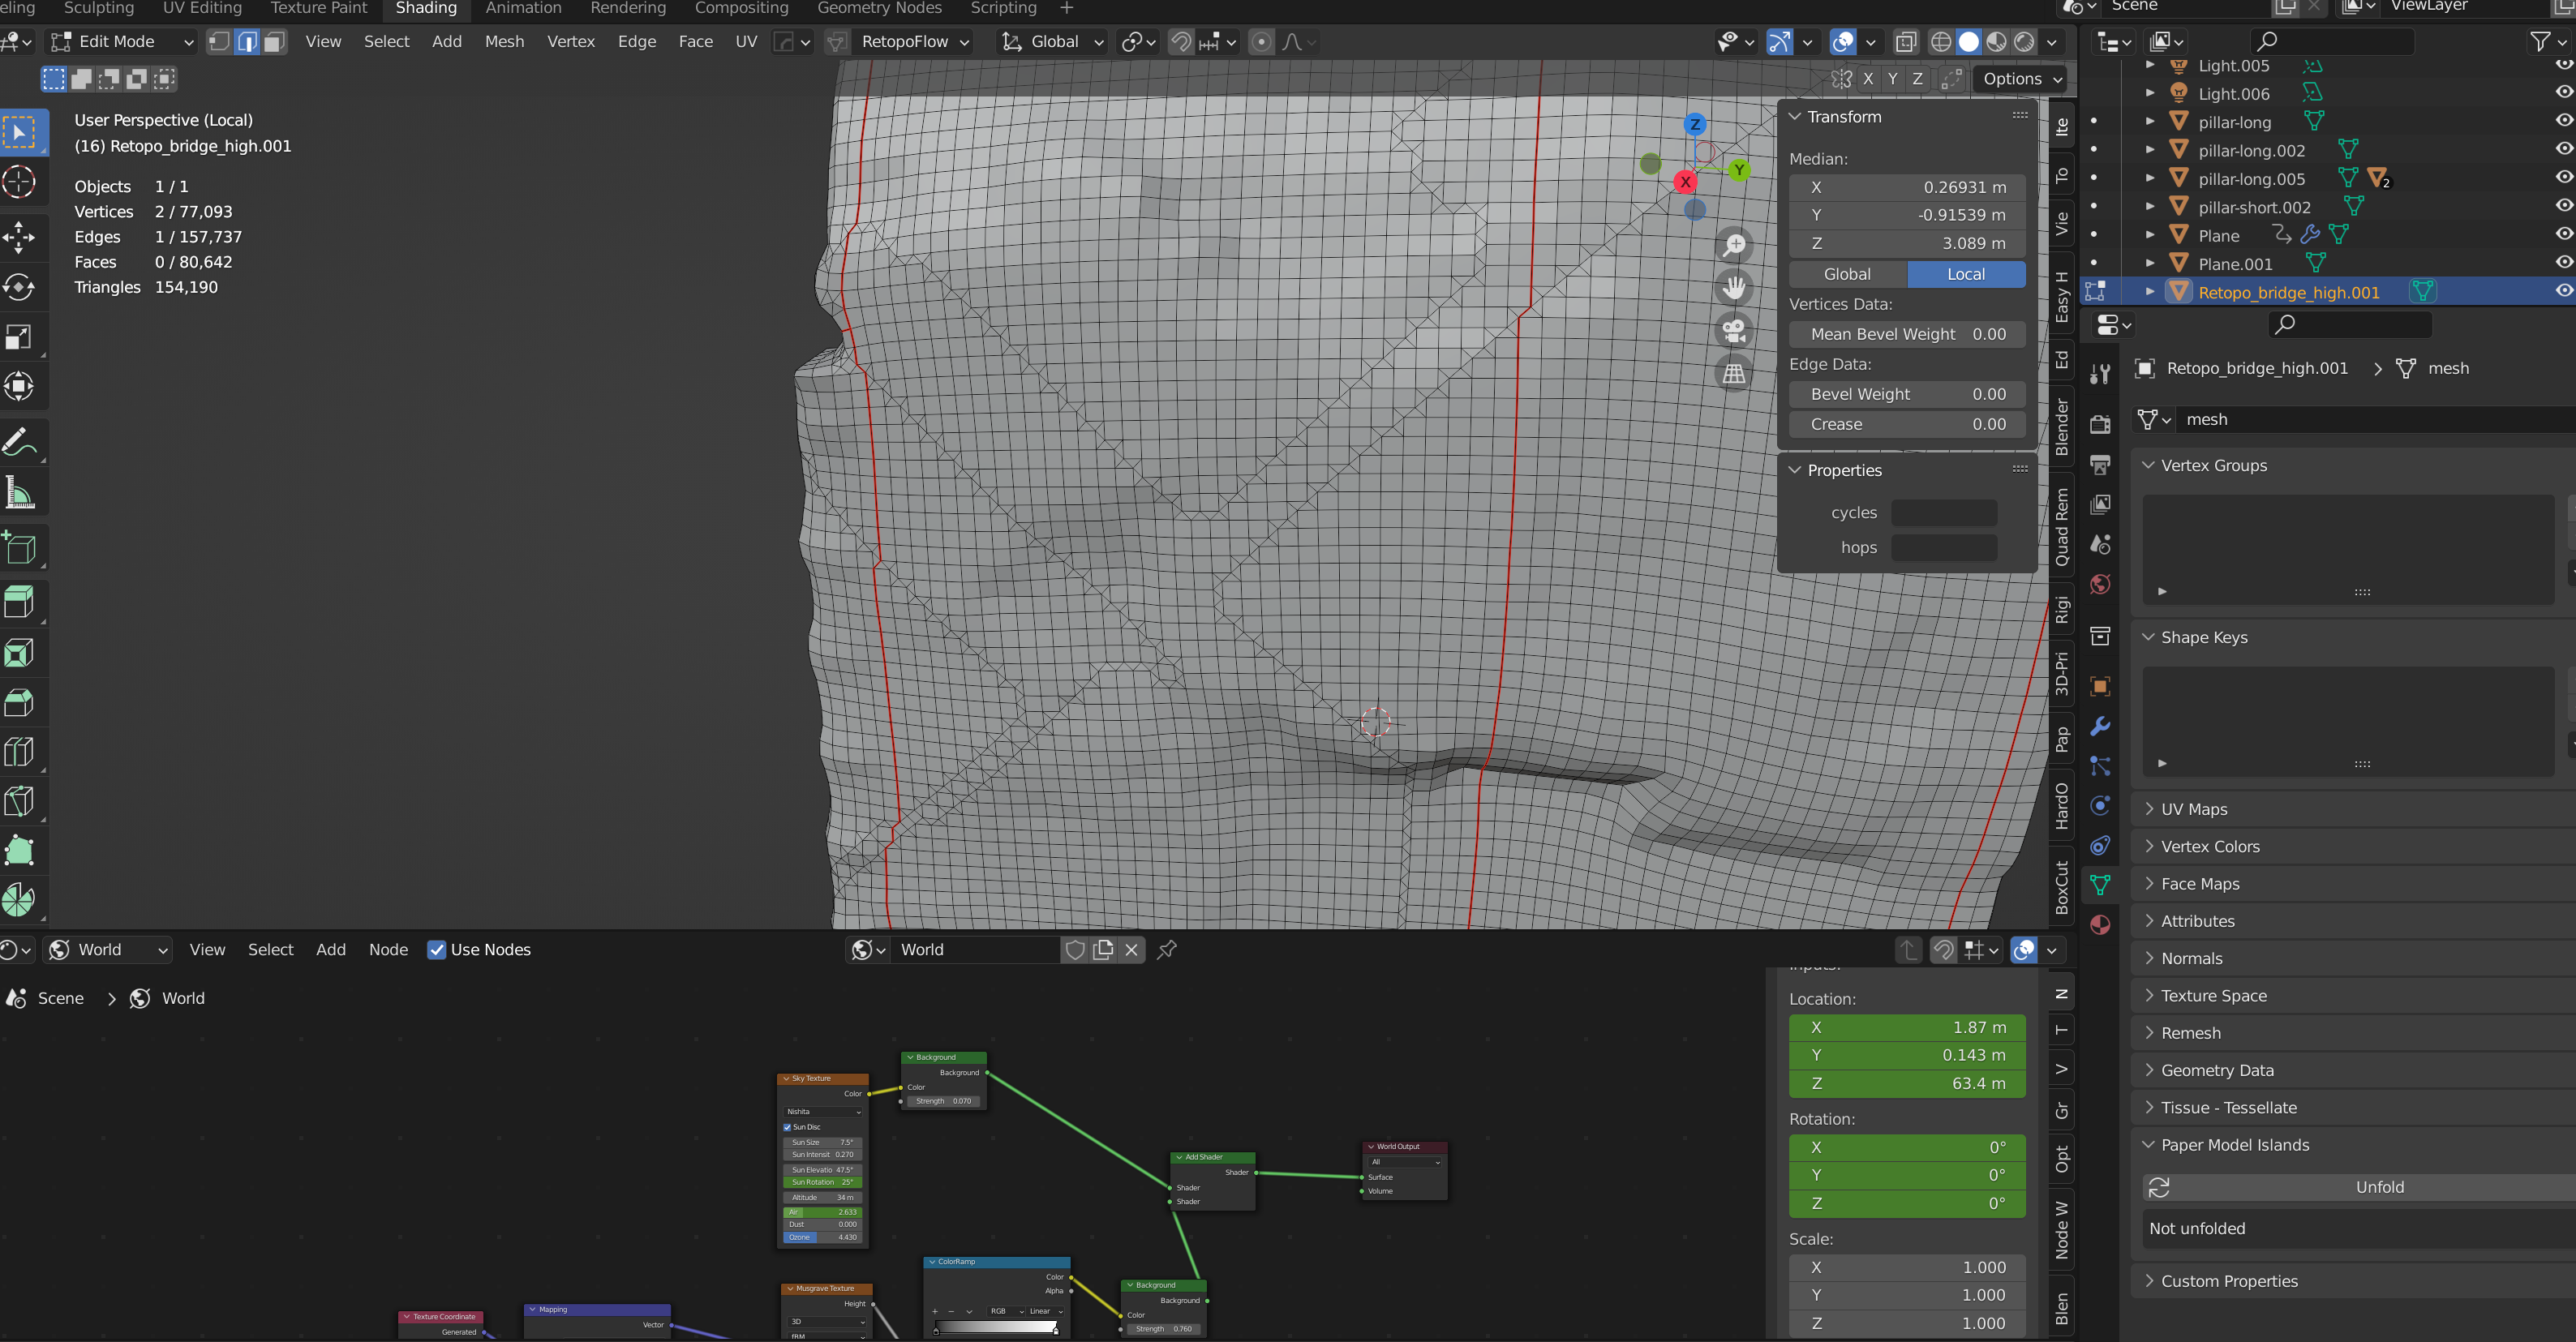Open the Vertex menu in viewport header
The image size is (2576, 1342).
click(x=570, y=41)
